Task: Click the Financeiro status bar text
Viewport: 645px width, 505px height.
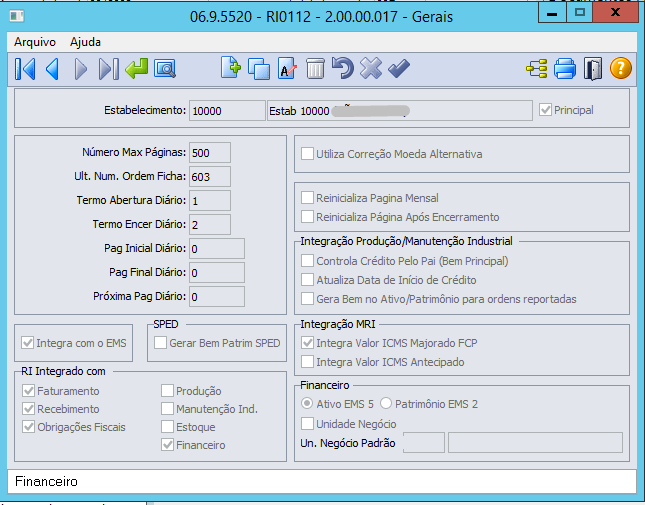Action: tap(46, 481)
